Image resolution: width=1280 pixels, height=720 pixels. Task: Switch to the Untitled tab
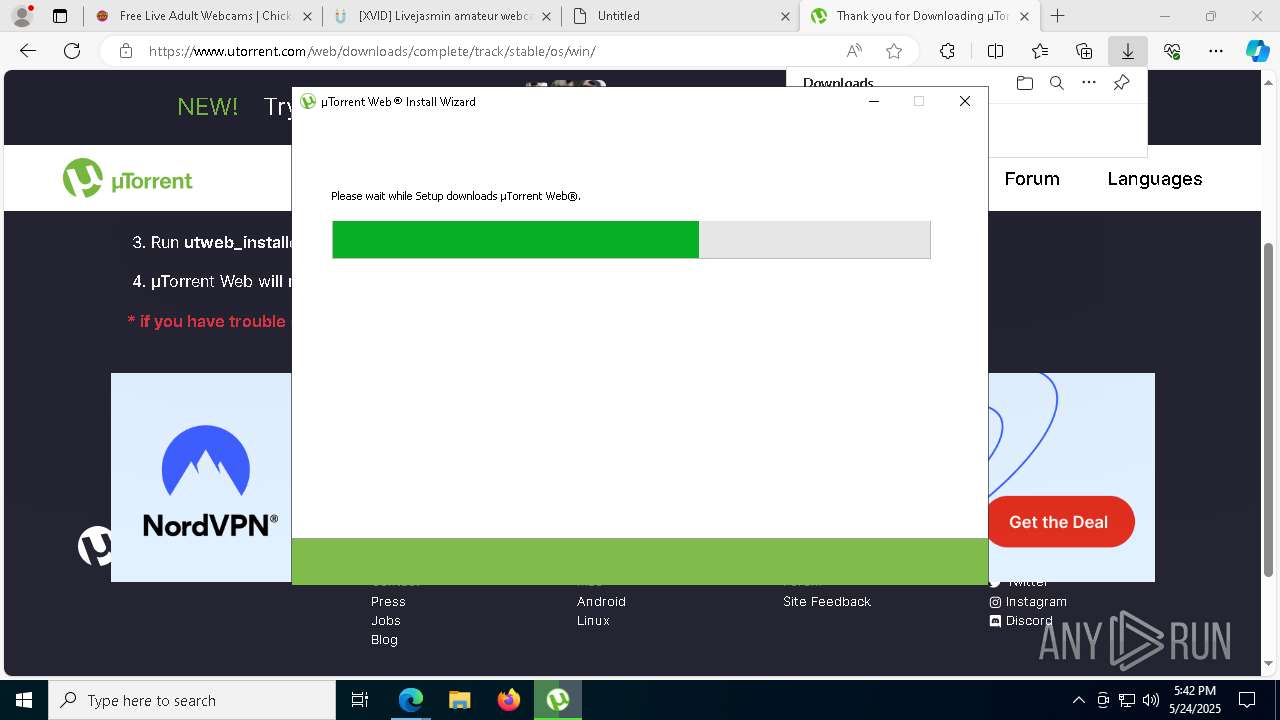tap(680, 16)
